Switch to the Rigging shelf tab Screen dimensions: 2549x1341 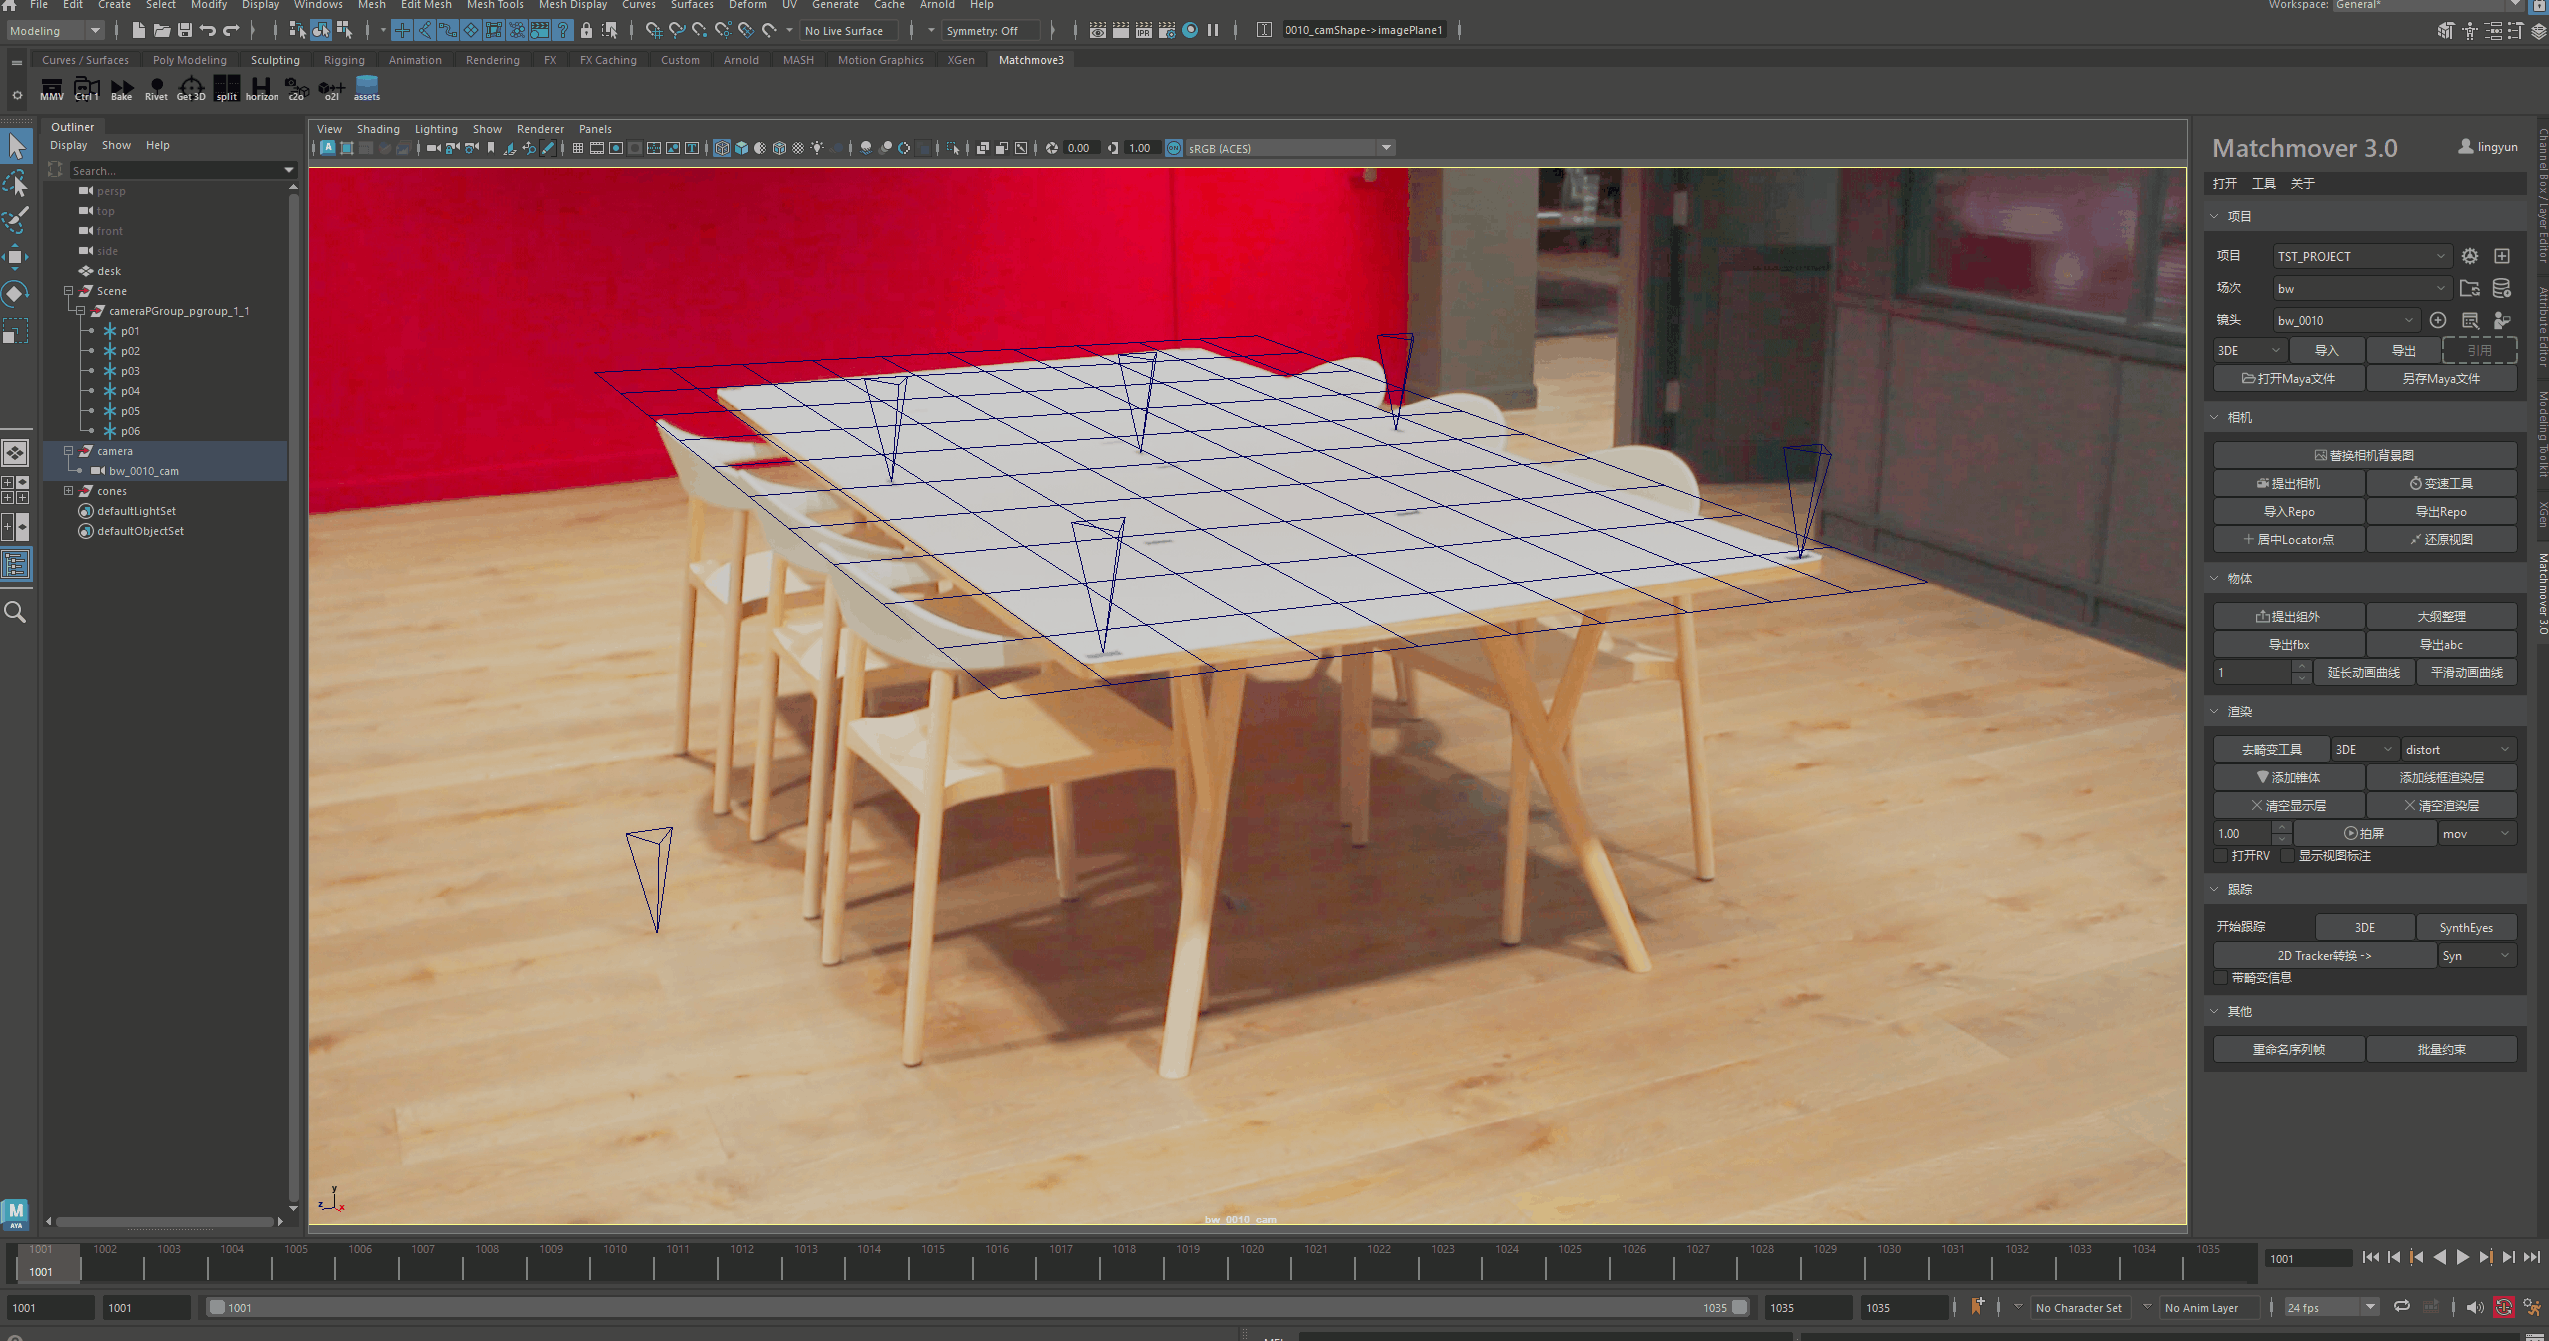344,60
